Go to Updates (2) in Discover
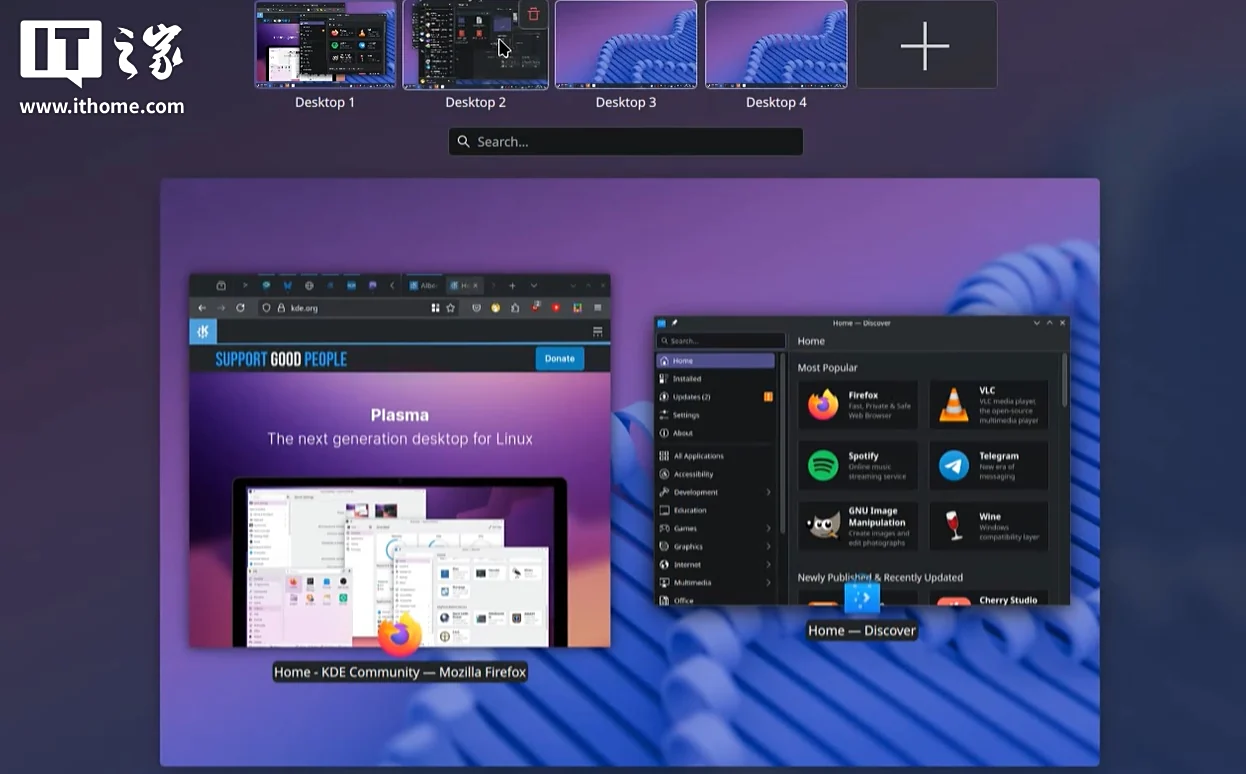Screen dimensions: 1246x774 (x=692, y=397)
